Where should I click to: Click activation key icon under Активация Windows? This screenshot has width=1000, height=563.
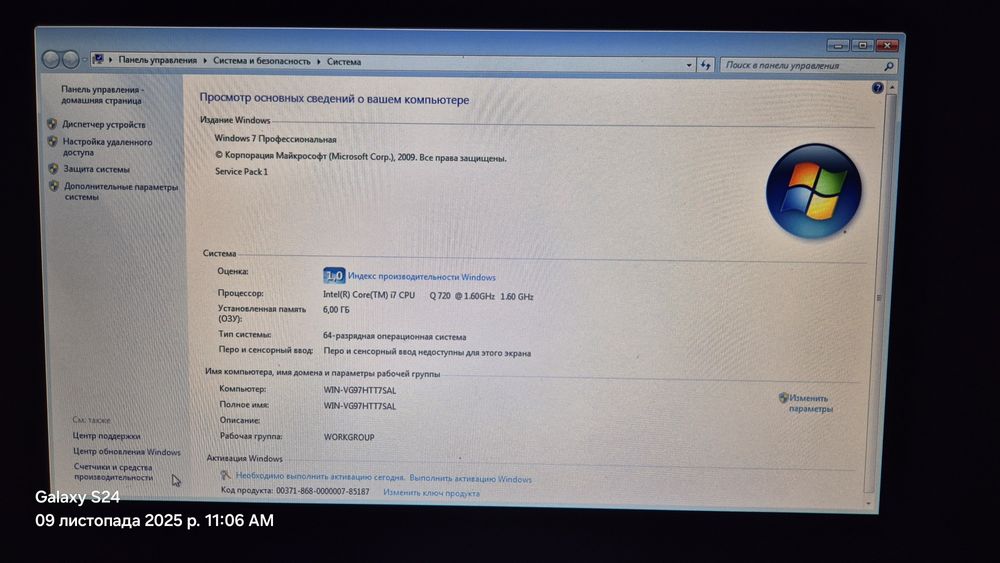[x=225, y=475]
